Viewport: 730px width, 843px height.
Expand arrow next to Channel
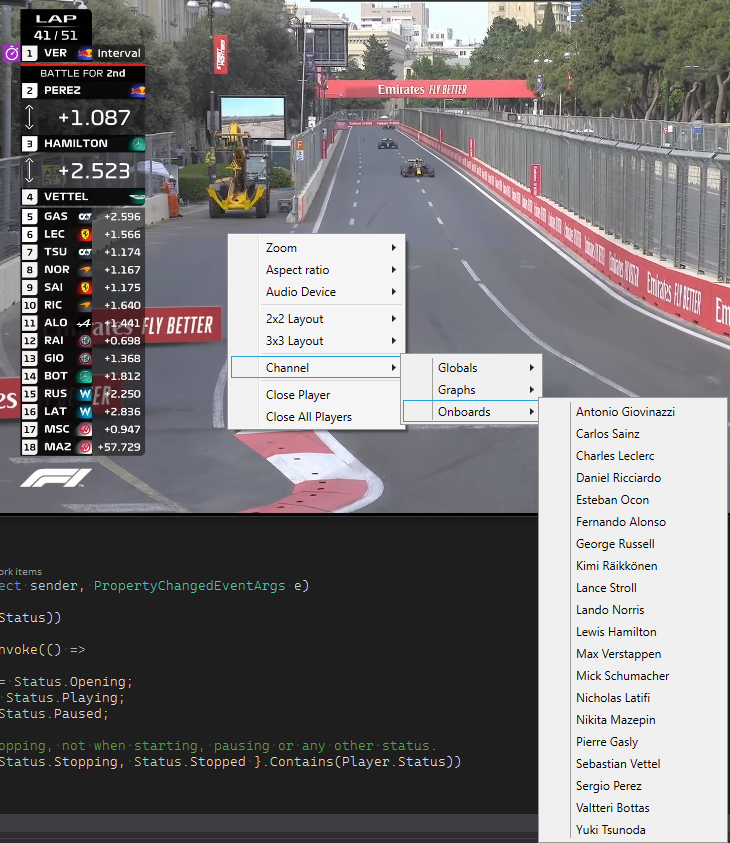pos(394,368)
